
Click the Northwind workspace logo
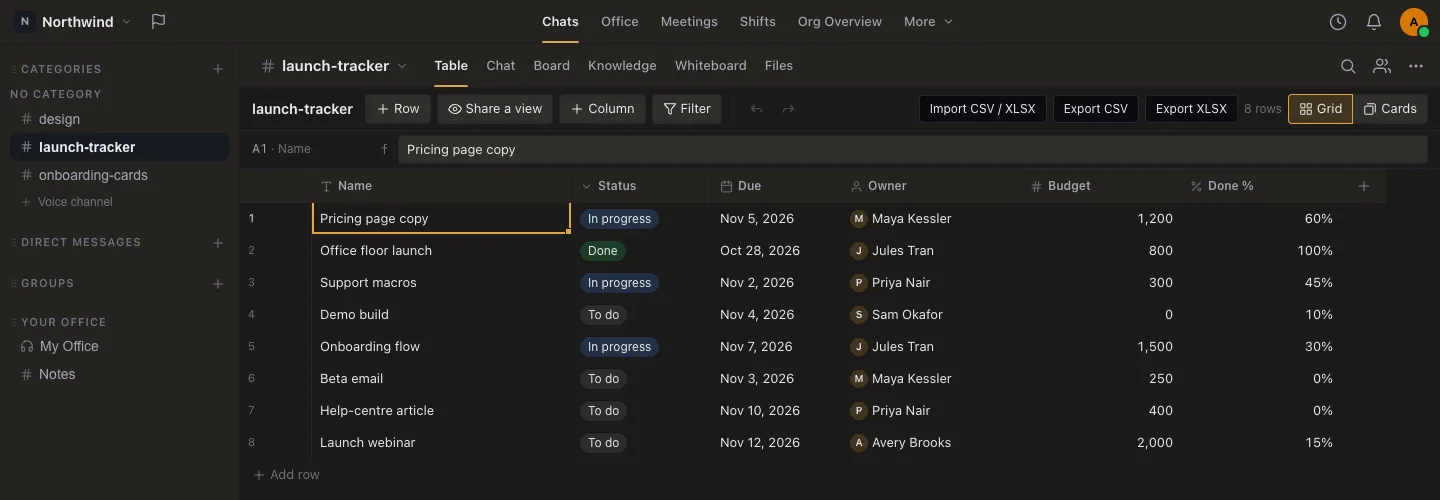pyautogui.click(x=24, y=22)
